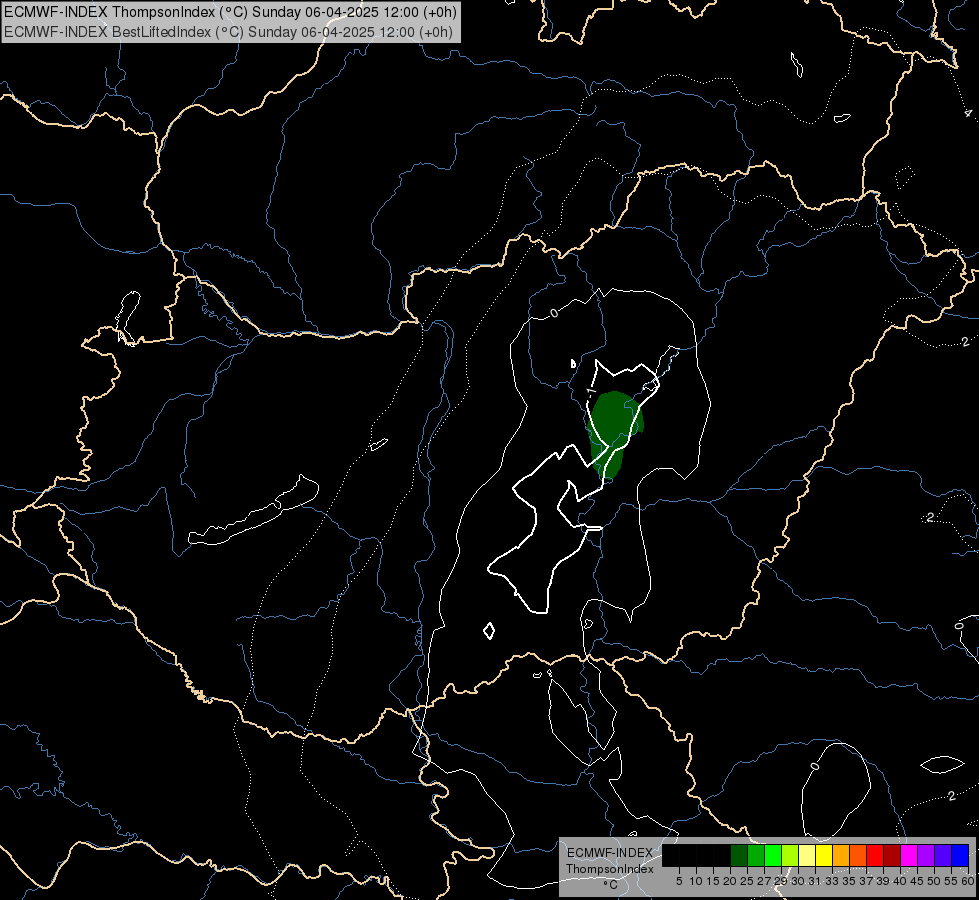Image resolution: width=979 pixels, height=900 pixels.
Task: Click the legend tick label '40'
Action: (x=900, y=881)
